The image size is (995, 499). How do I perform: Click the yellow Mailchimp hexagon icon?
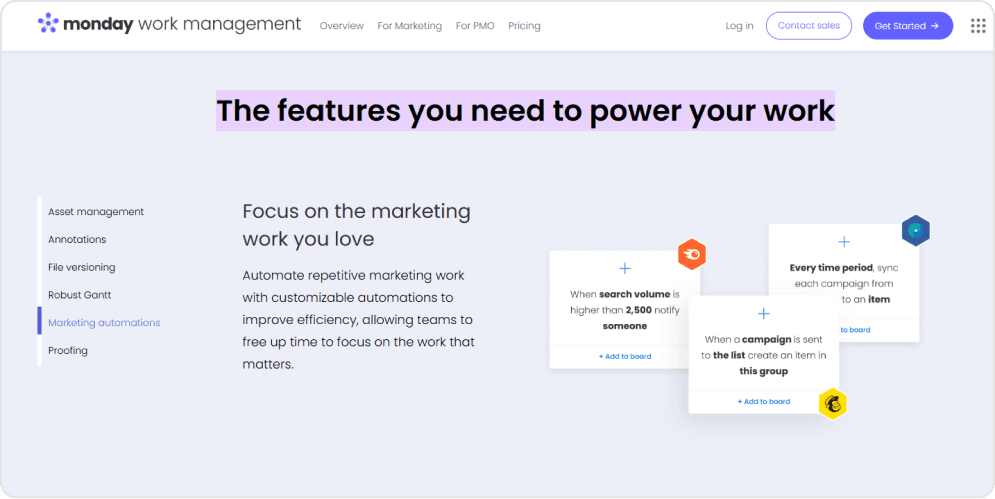(x=833, y=403)
